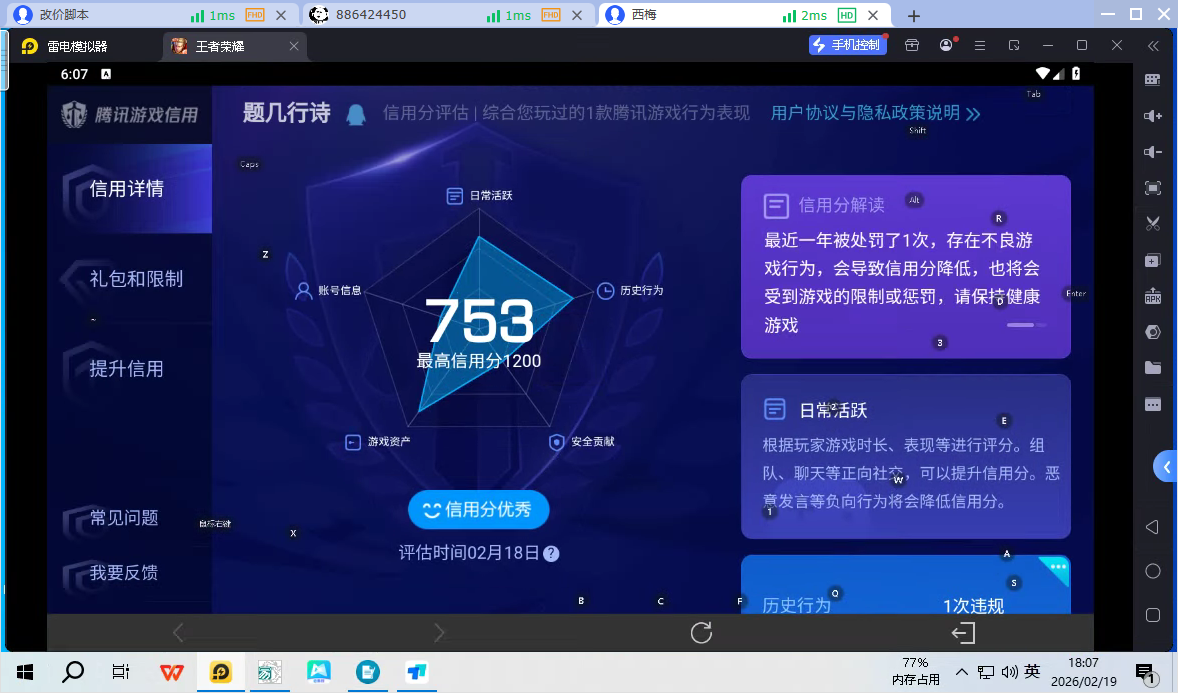1178x693 pixels.
Task: Toggle the 手机控制 phone control feature
Action: click(847, 45)
